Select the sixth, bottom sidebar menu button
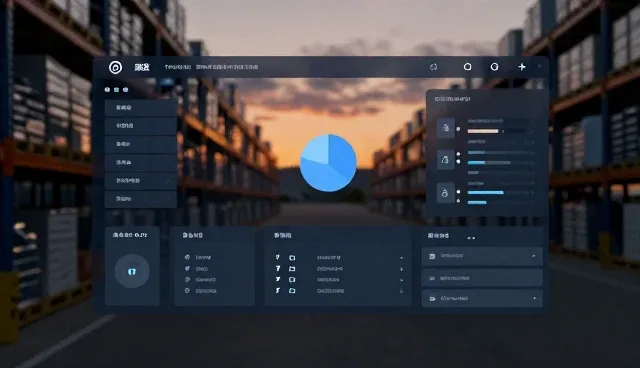Screen dimensions: 640x368 pyautogui.click(x=141, y=199)
